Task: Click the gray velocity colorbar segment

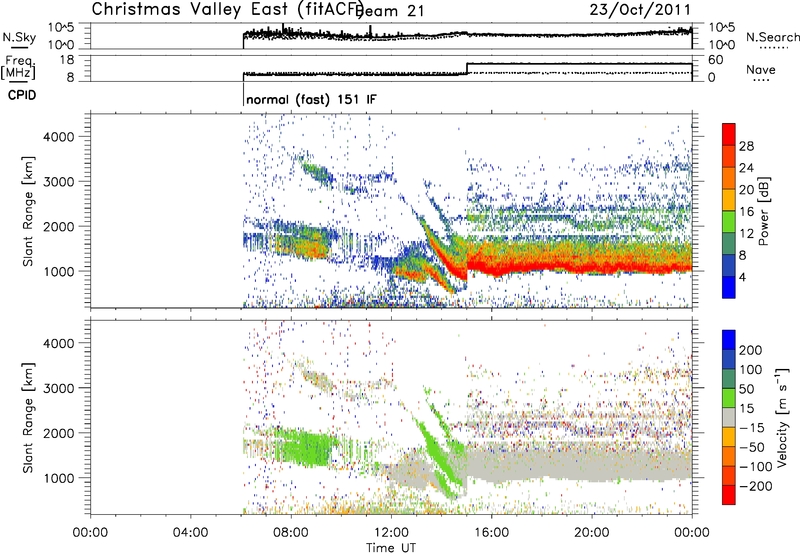Action: pos(729,417)
